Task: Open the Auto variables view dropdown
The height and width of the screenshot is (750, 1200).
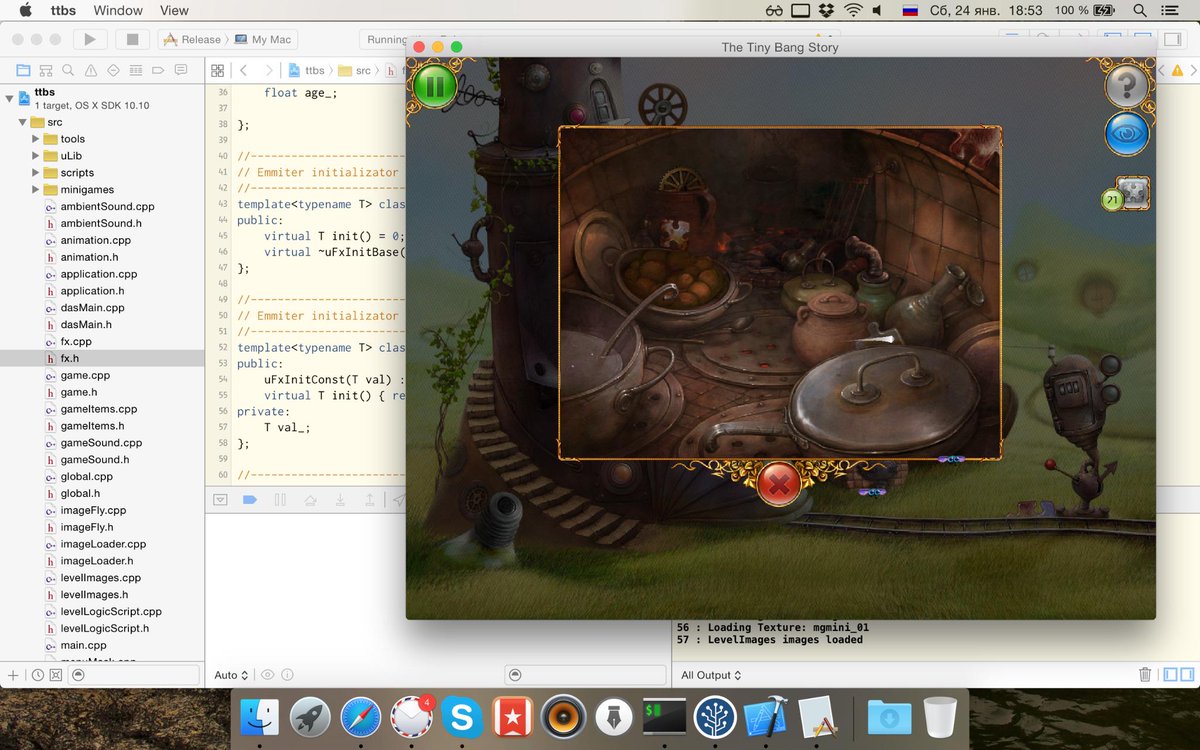Action: pyautogui.click(x=232, y=676)
